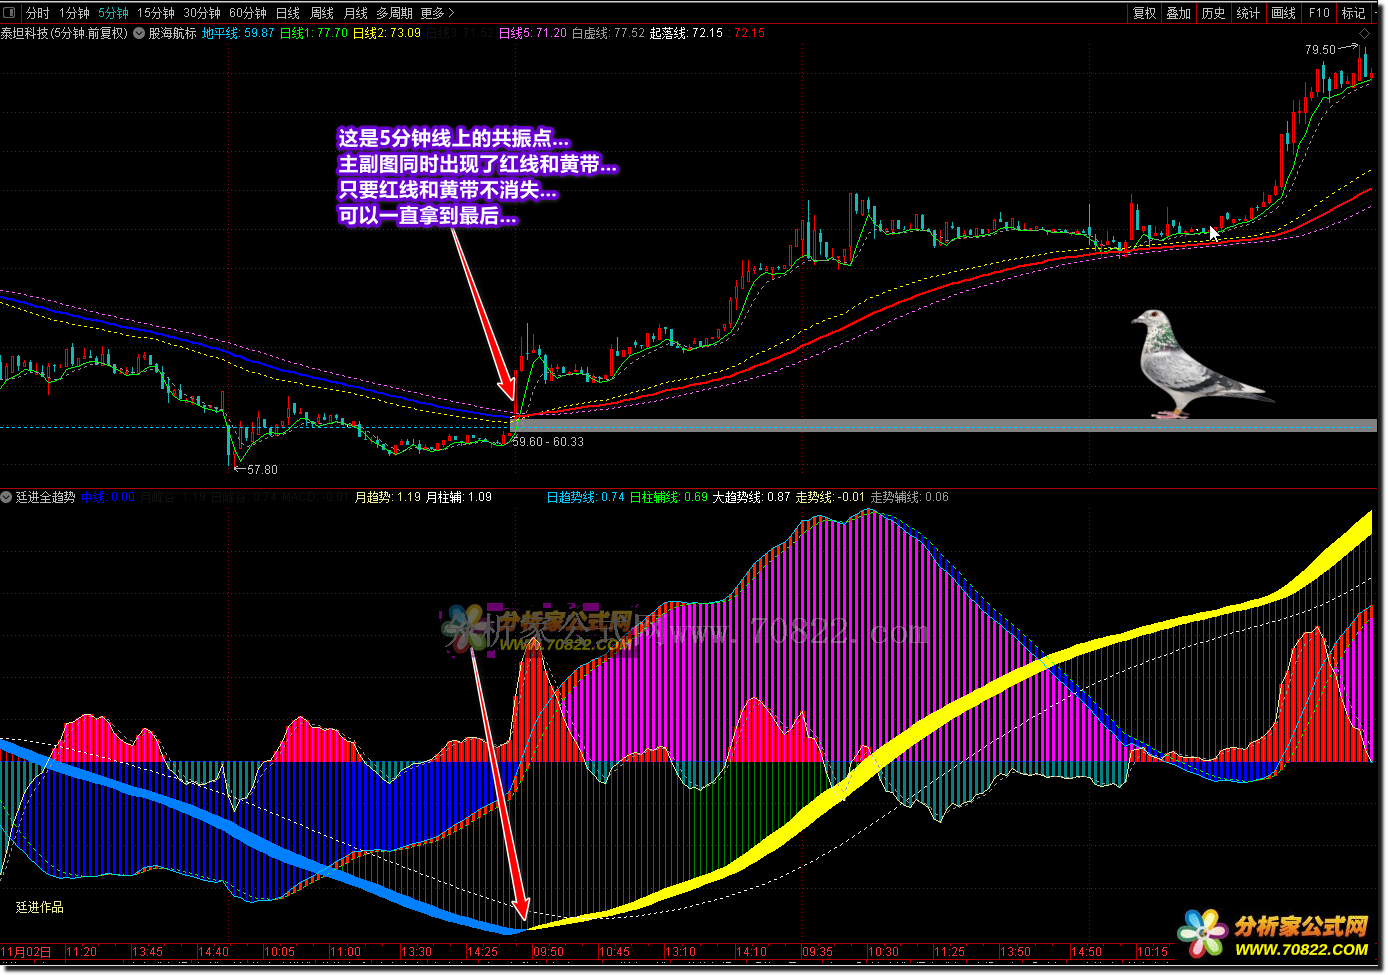Click the 10:15 time axis marker
This screenshot has height=975, width=1388.
pyautogui.click(x=1152, y=952)
